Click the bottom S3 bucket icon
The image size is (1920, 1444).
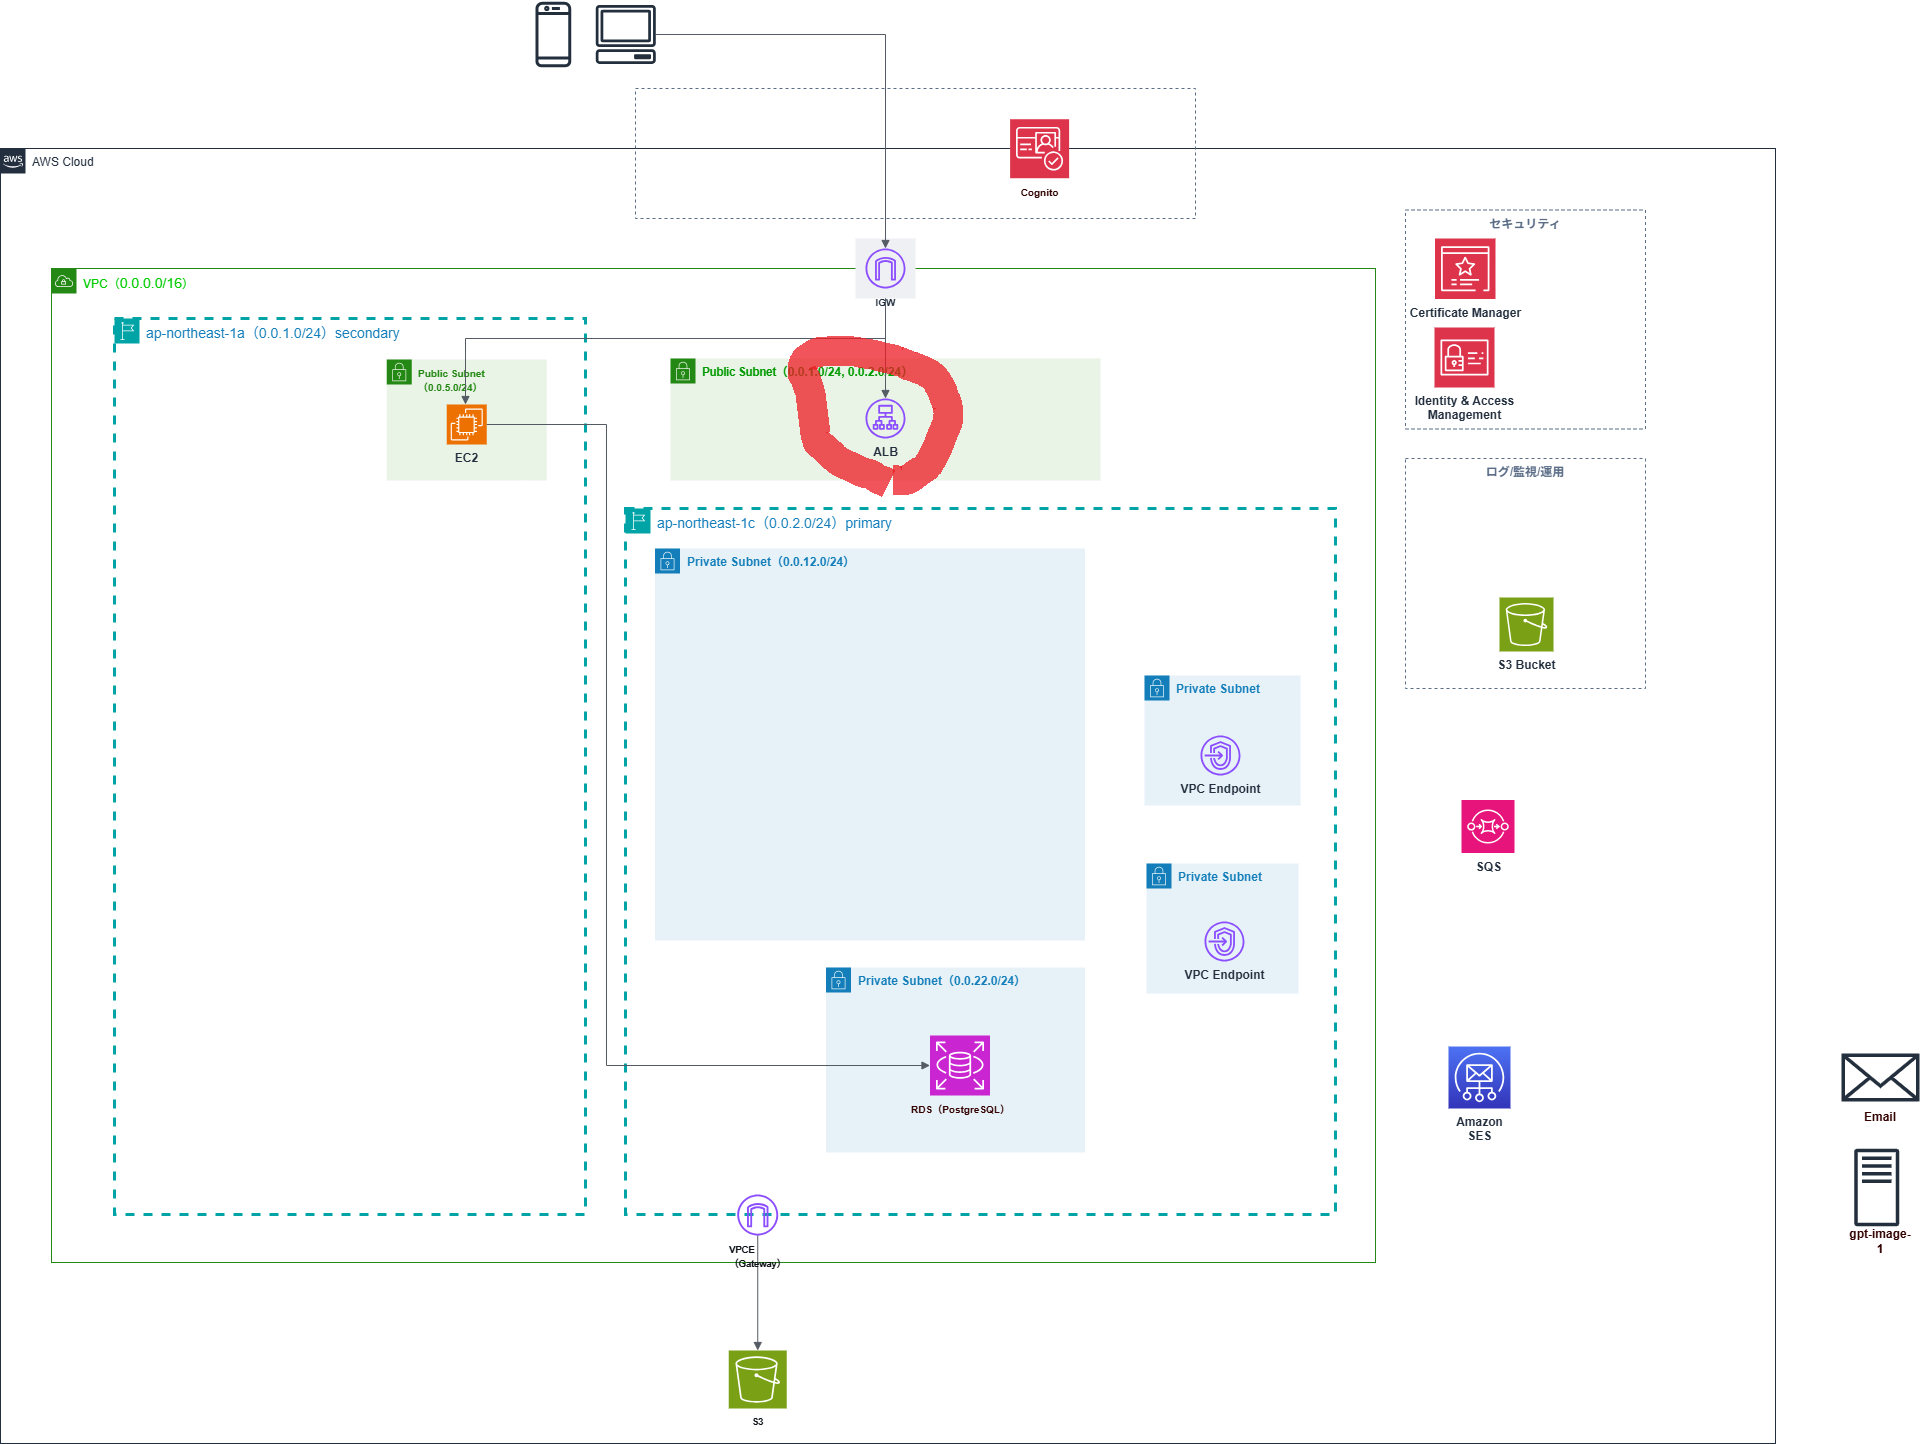click(757, 1379)
